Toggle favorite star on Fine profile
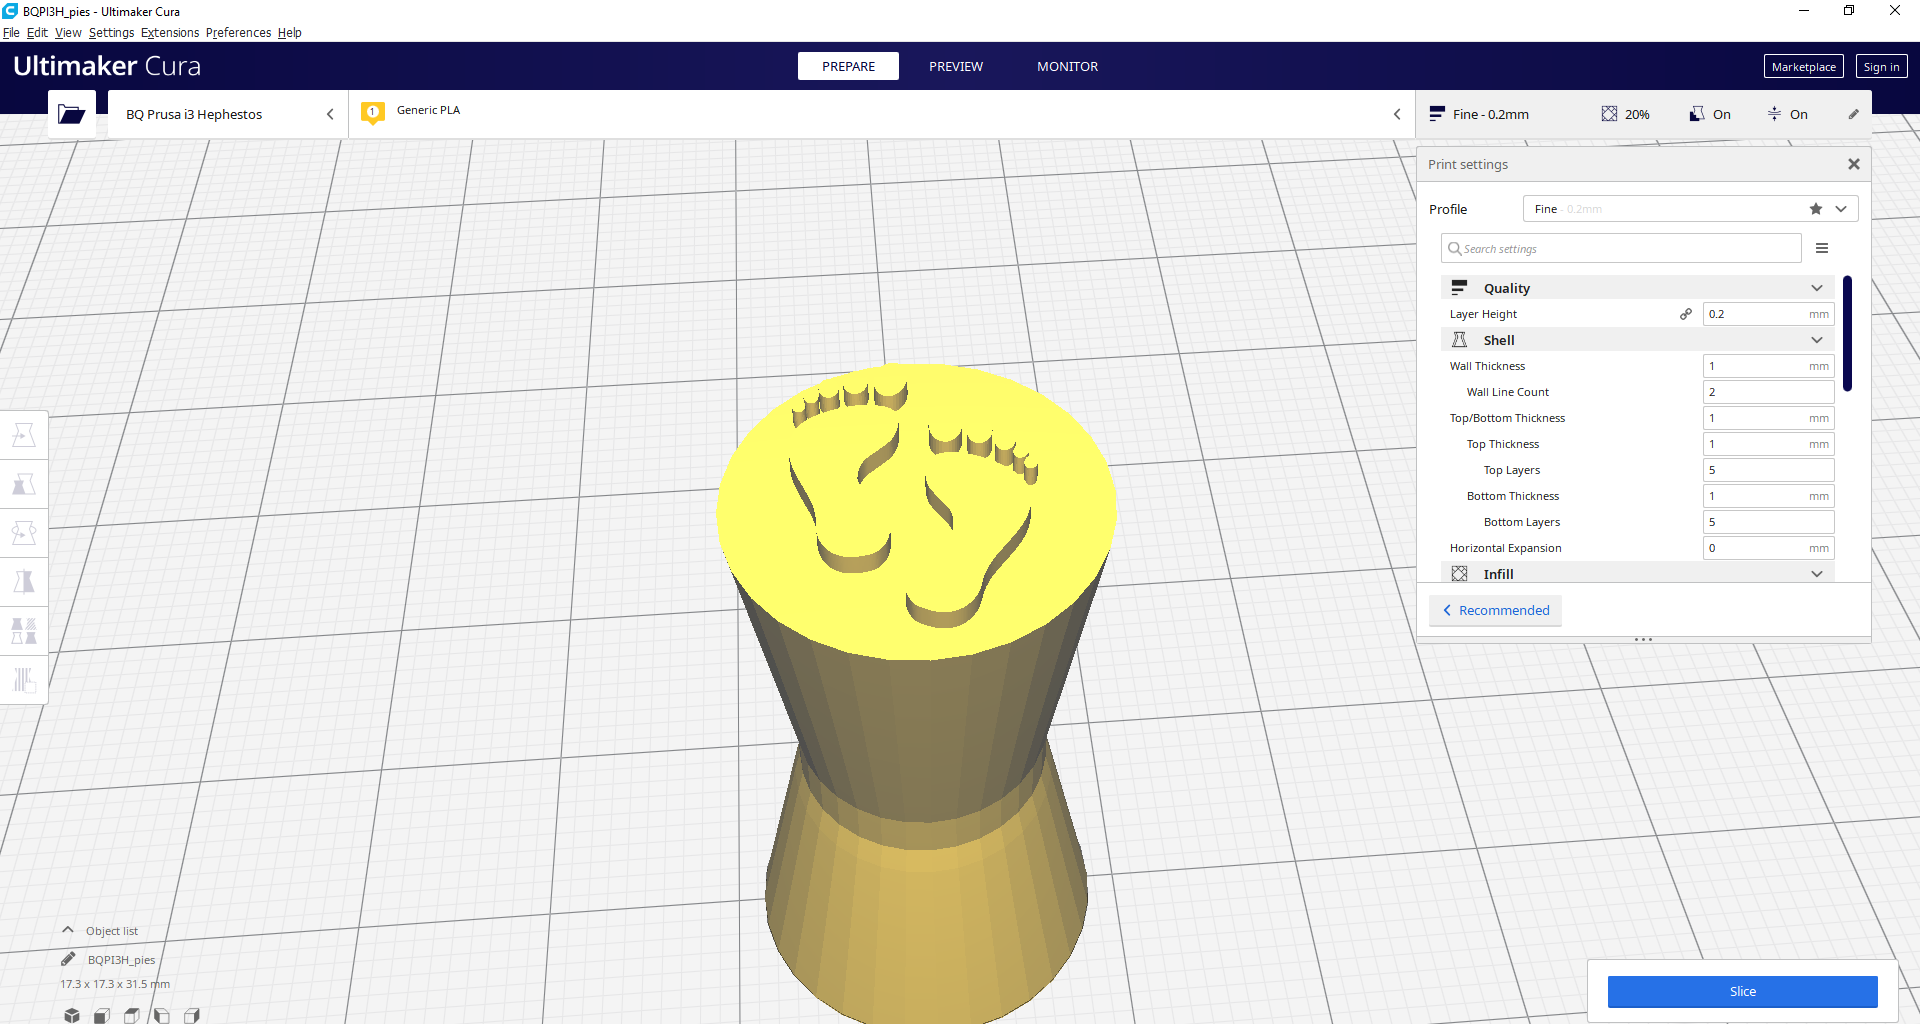 (x=1815, y=209)
